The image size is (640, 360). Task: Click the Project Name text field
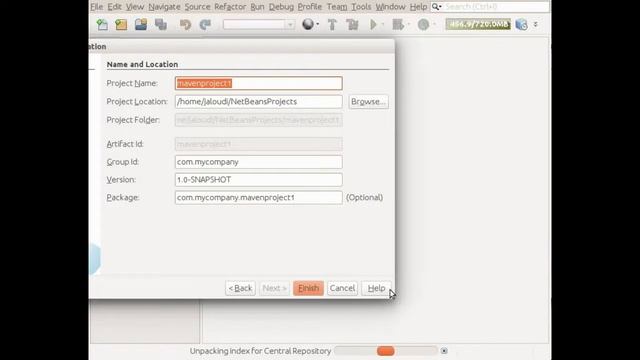pyautogui.click(x=258, y=83)
